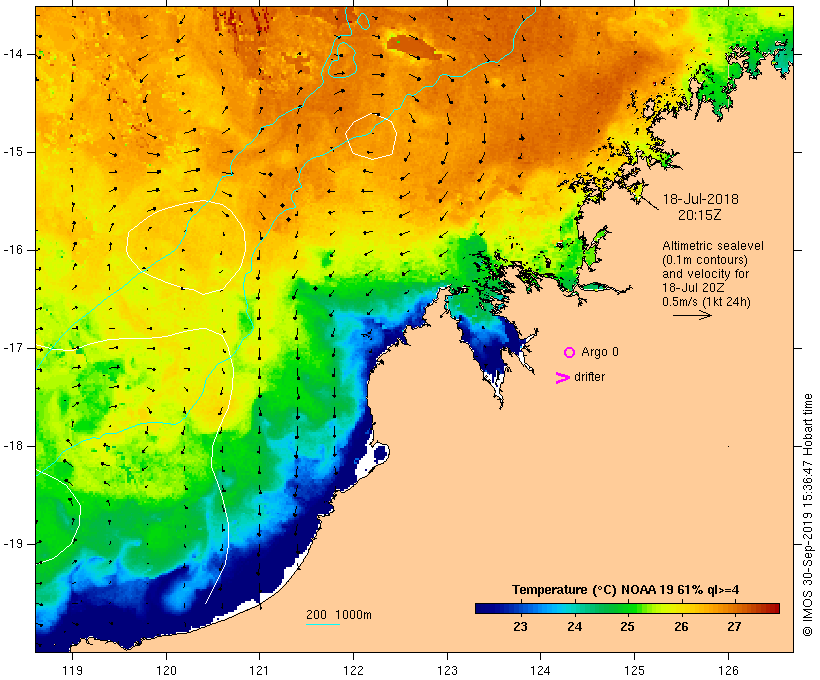
Task: Click the 'and velocity for' text
Action: tap(705, 274)
